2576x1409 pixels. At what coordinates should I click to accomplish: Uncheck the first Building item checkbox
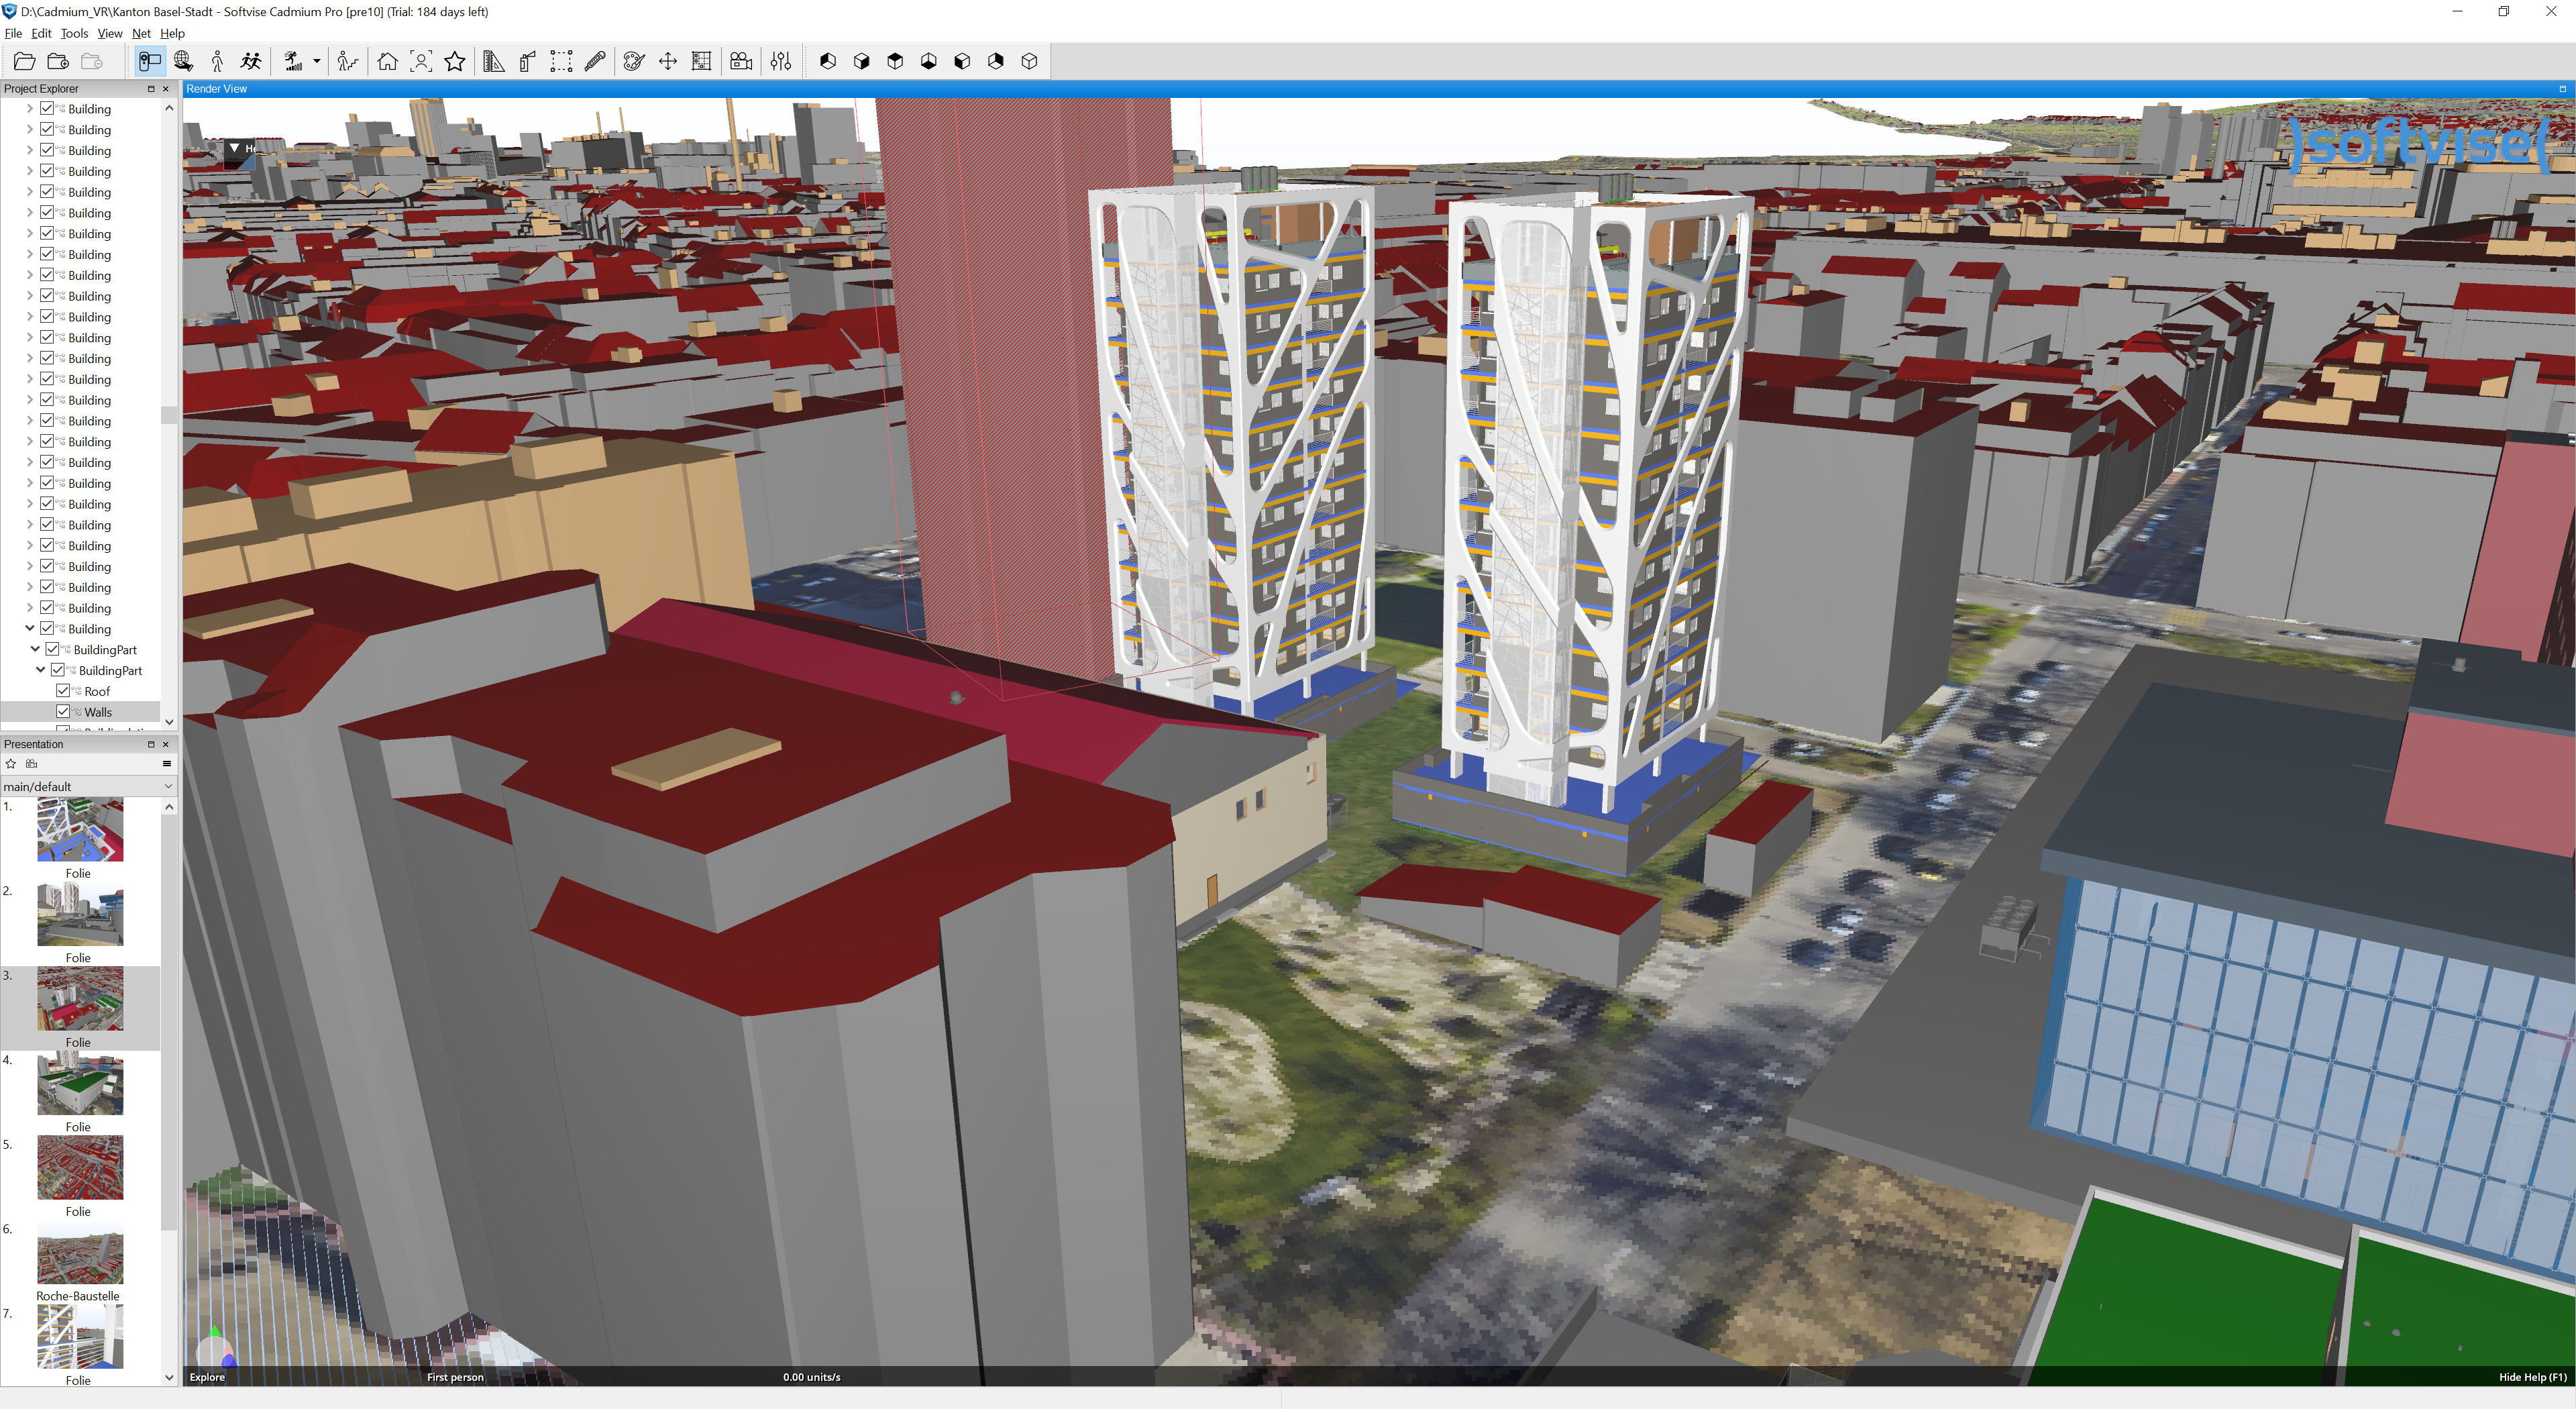coord(47,109)
